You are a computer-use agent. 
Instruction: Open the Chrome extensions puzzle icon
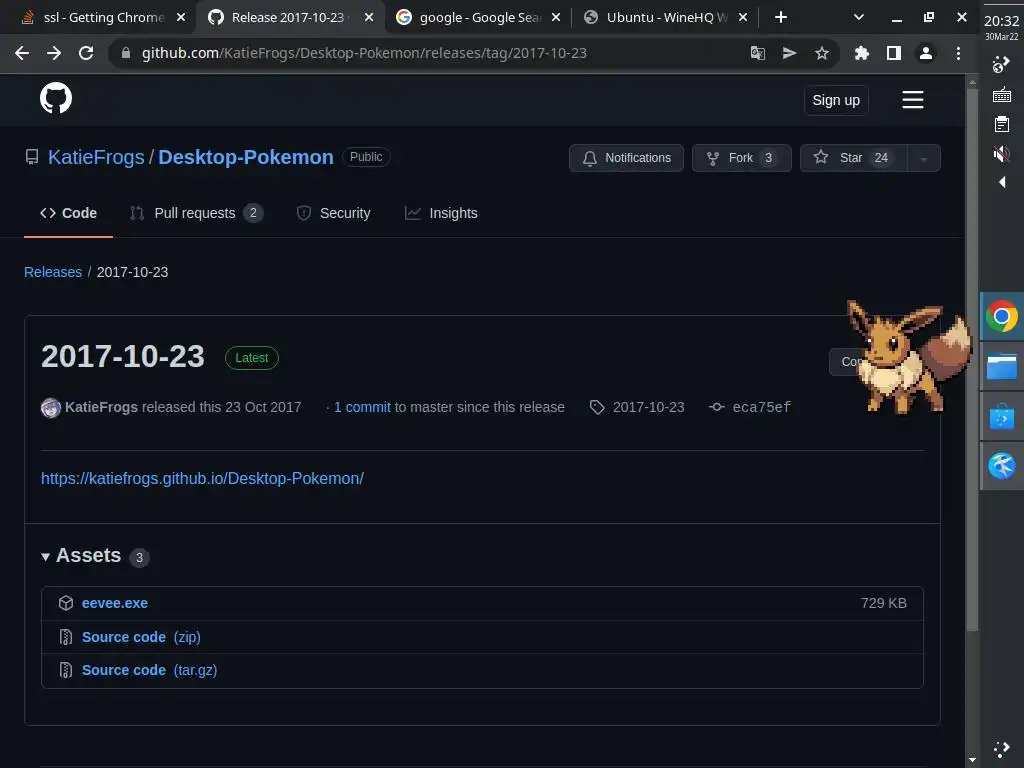(x=862, y=53)
